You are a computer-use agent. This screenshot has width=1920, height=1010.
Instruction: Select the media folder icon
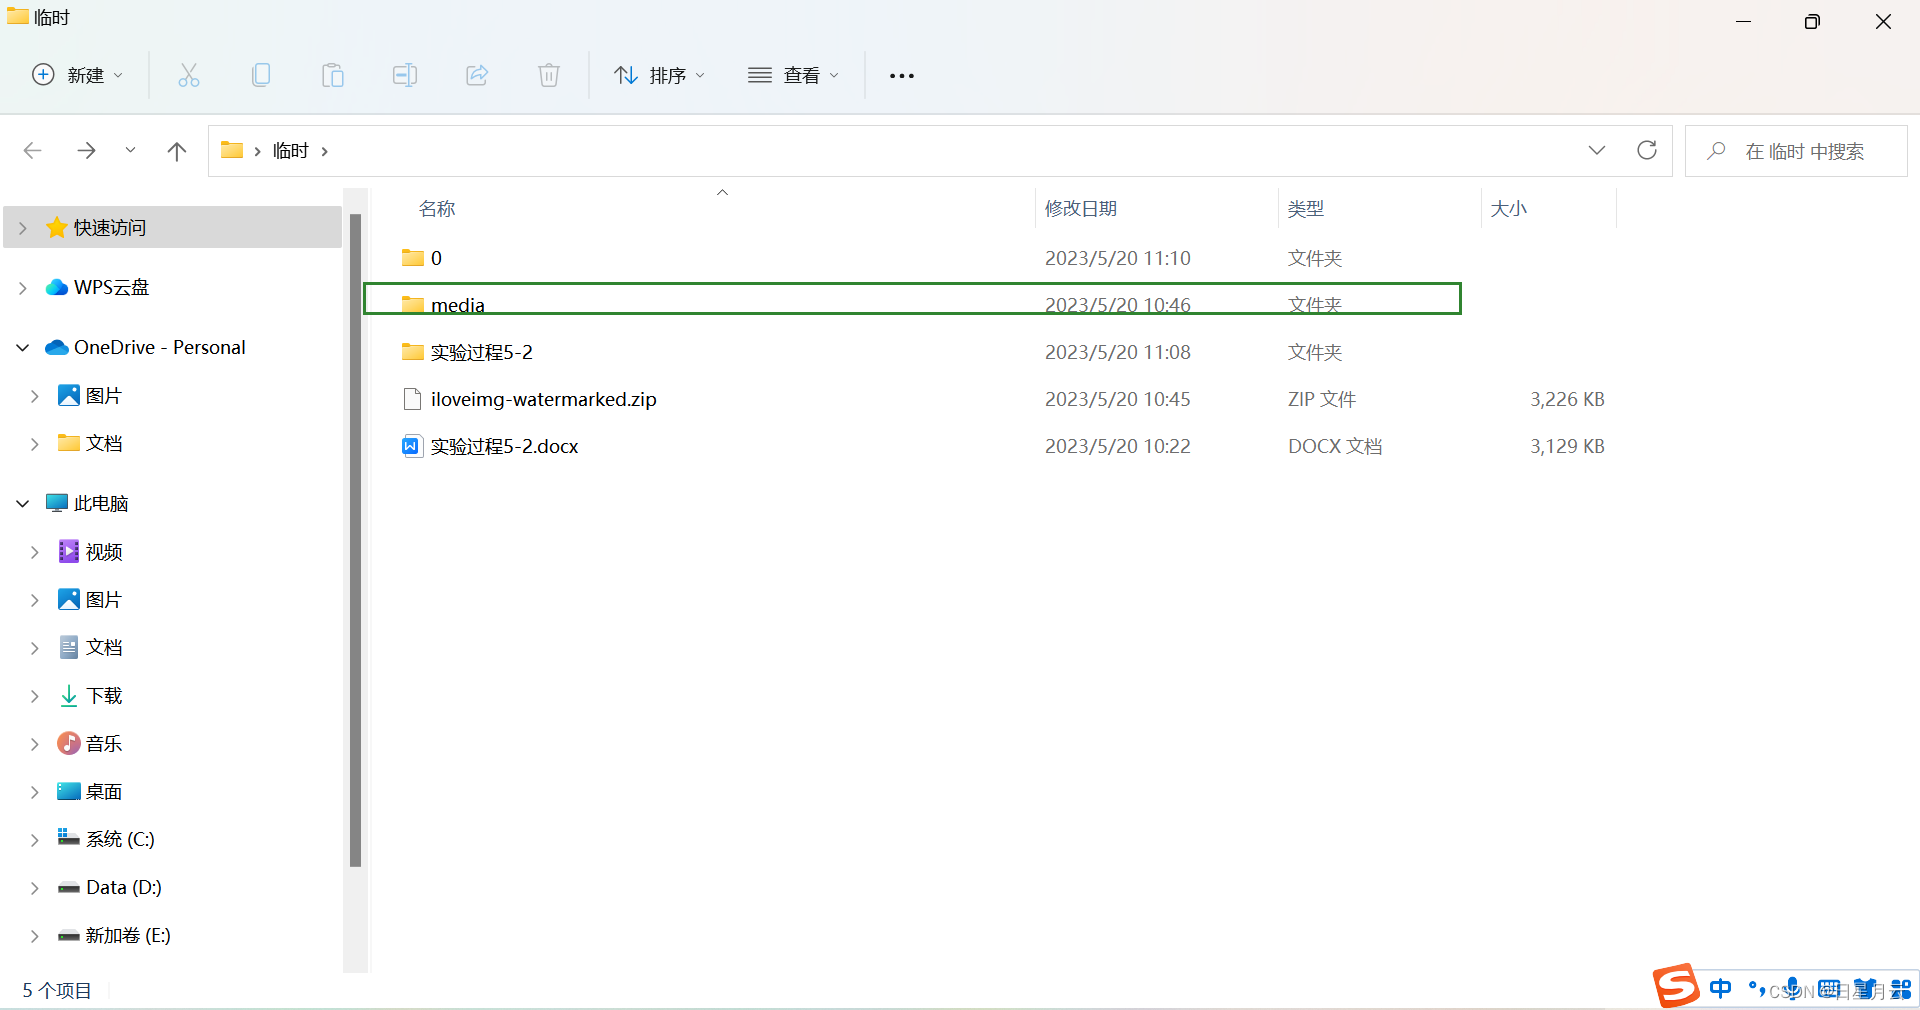(412, 305)
